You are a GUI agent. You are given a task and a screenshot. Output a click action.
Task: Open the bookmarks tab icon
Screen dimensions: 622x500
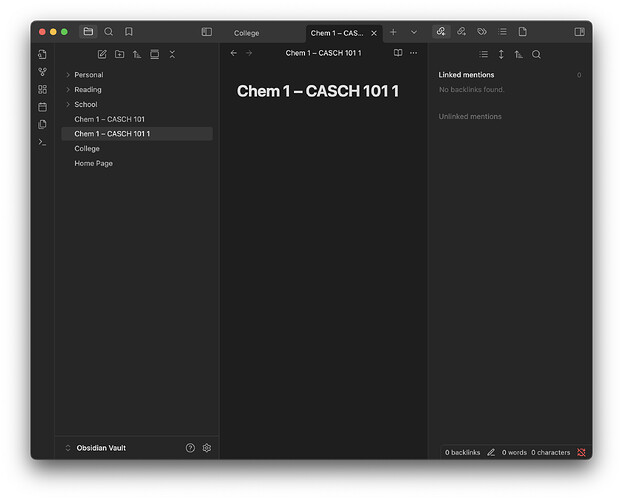129,31
